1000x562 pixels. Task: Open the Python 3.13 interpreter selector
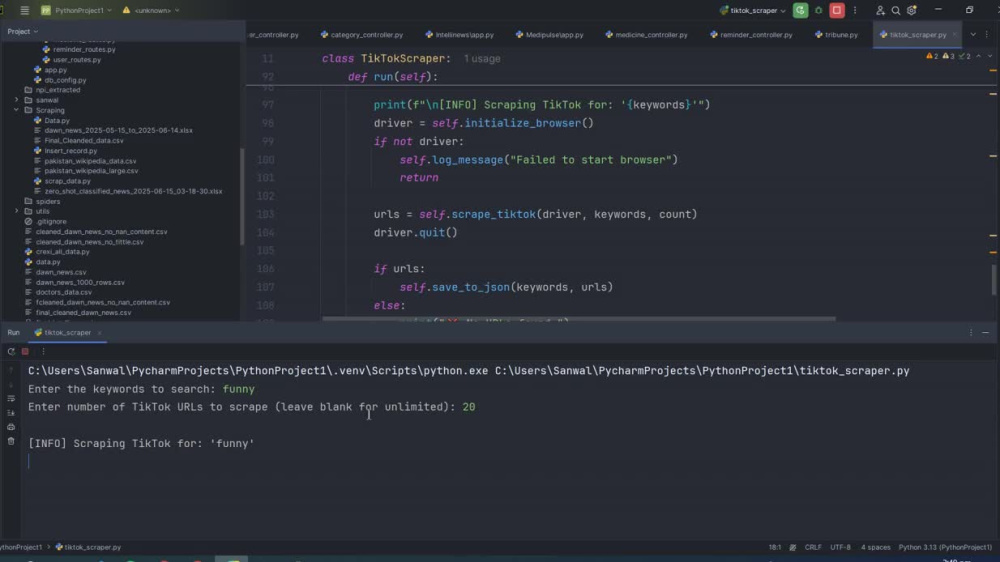click(945, 547)
